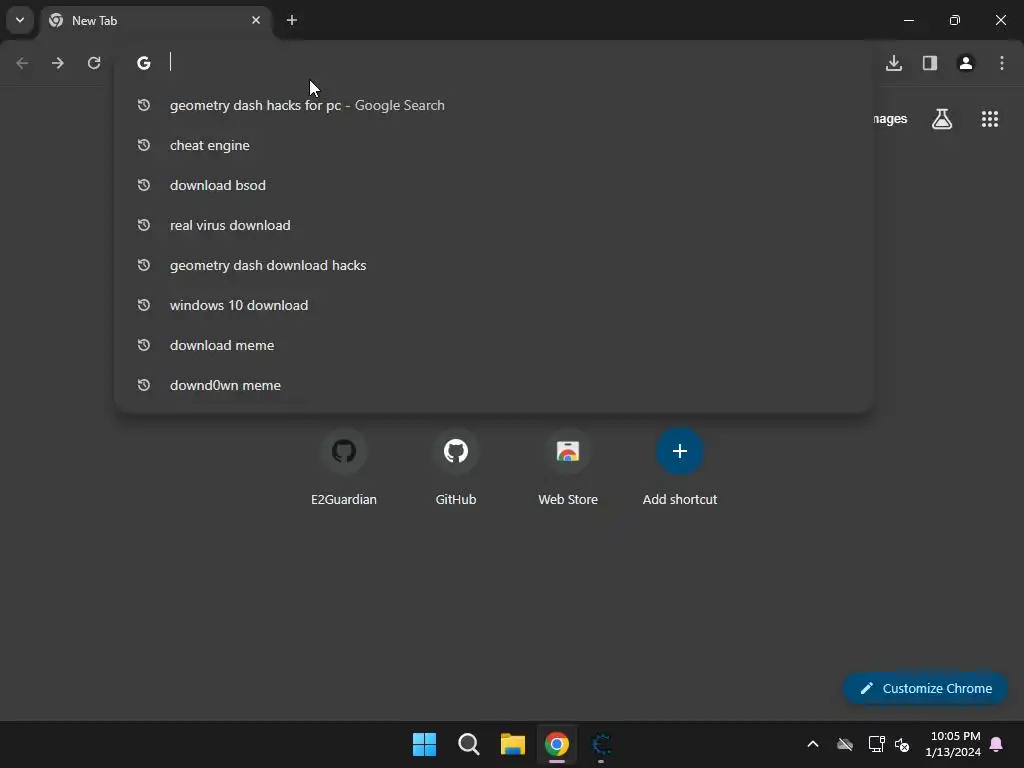This screenshot has height=768, width=1024.
Task: Click history clock icon beside 'download meme'
Action: point(144,345)
